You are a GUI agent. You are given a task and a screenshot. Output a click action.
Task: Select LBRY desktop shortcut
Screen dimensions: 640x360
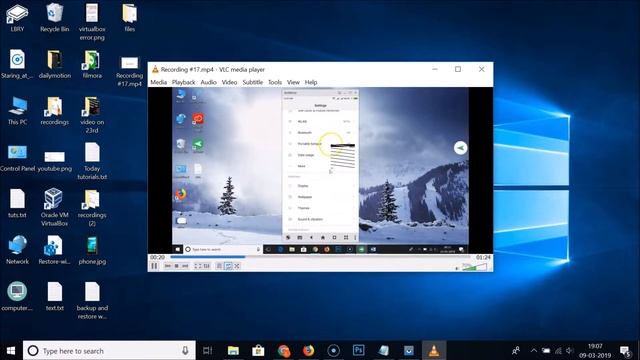17,18
